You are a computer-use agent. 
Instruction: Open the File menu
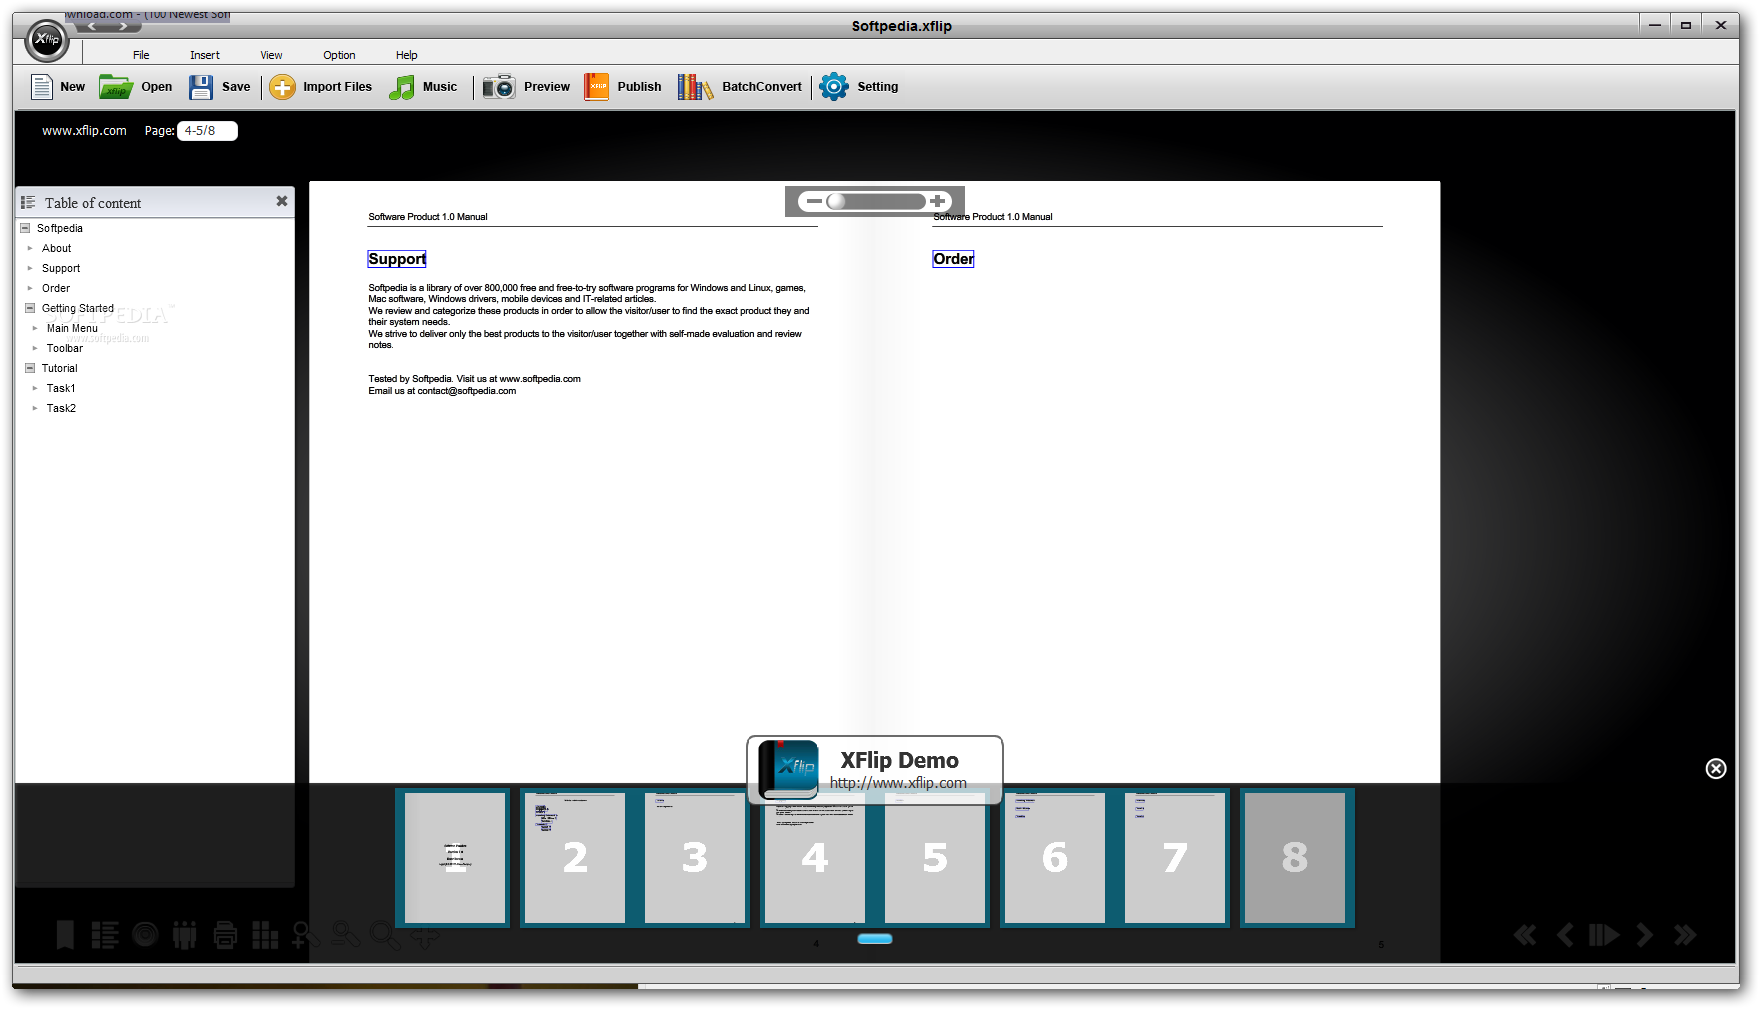pos(141,55)
